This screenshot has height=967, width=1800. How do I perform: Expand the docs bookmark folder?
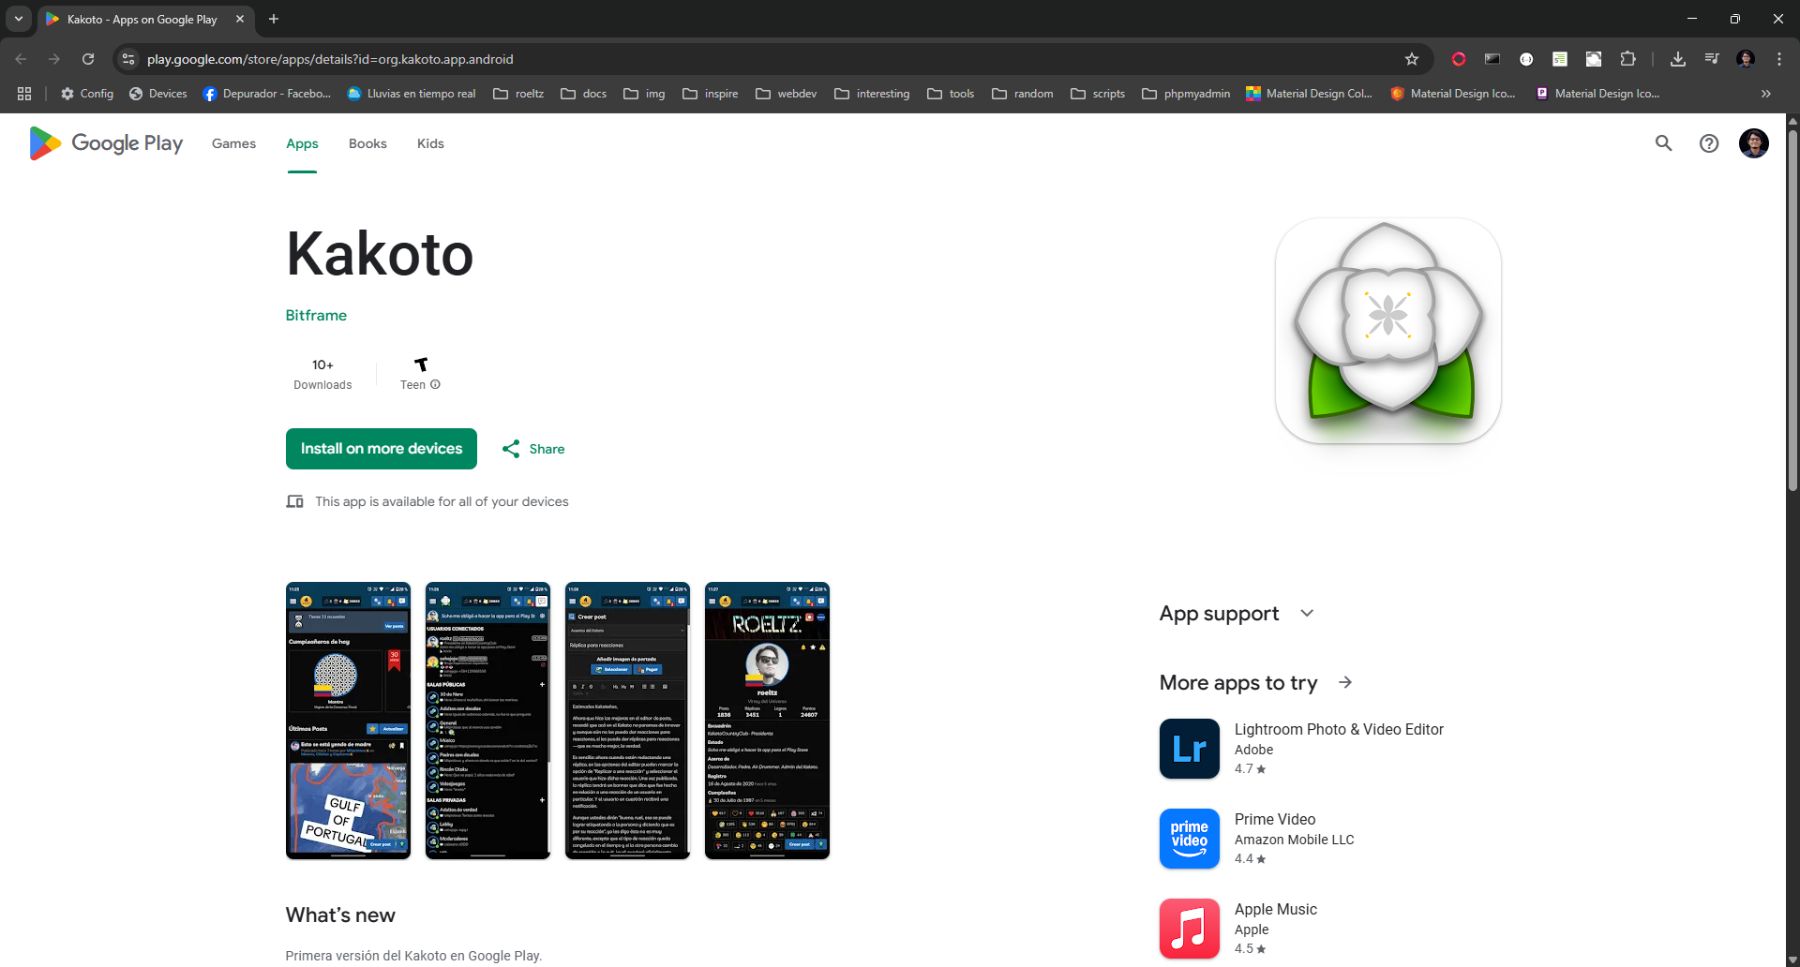(x=584, y=93)
